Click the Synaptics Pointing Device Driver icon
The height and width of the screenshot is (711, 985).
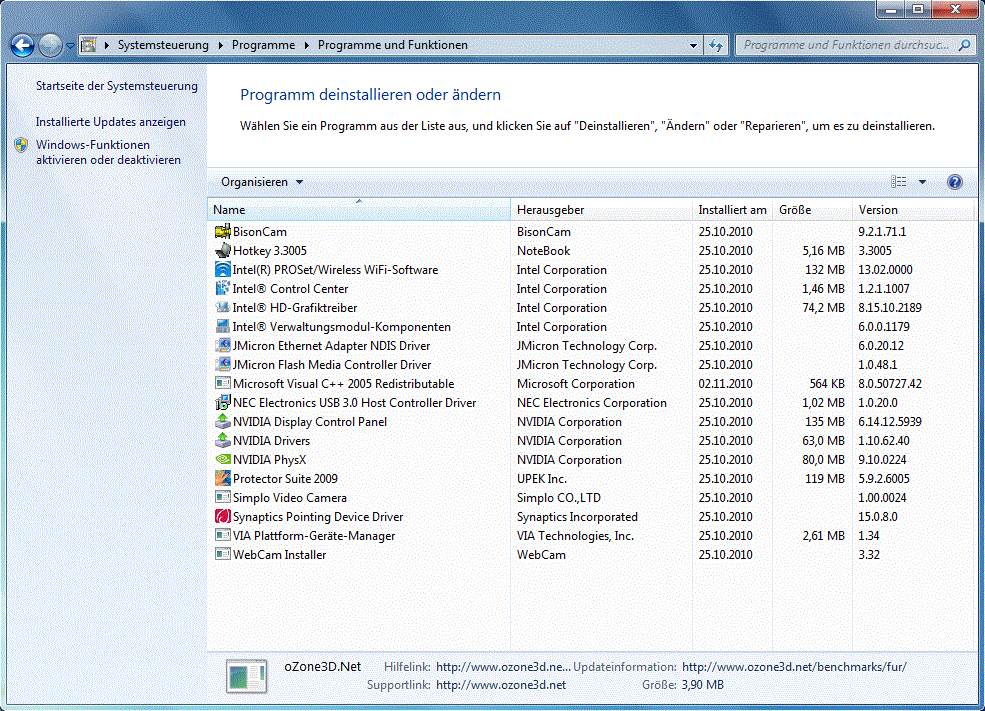(x=222, y=517)
